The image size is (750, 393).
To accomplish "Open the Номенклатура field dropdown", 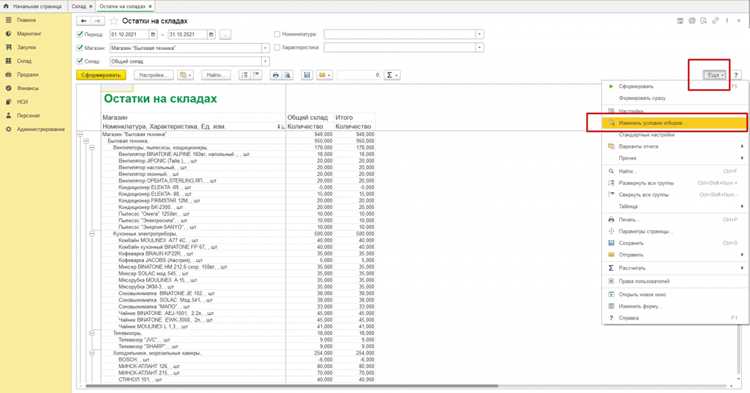I will (x=479, y=34).
